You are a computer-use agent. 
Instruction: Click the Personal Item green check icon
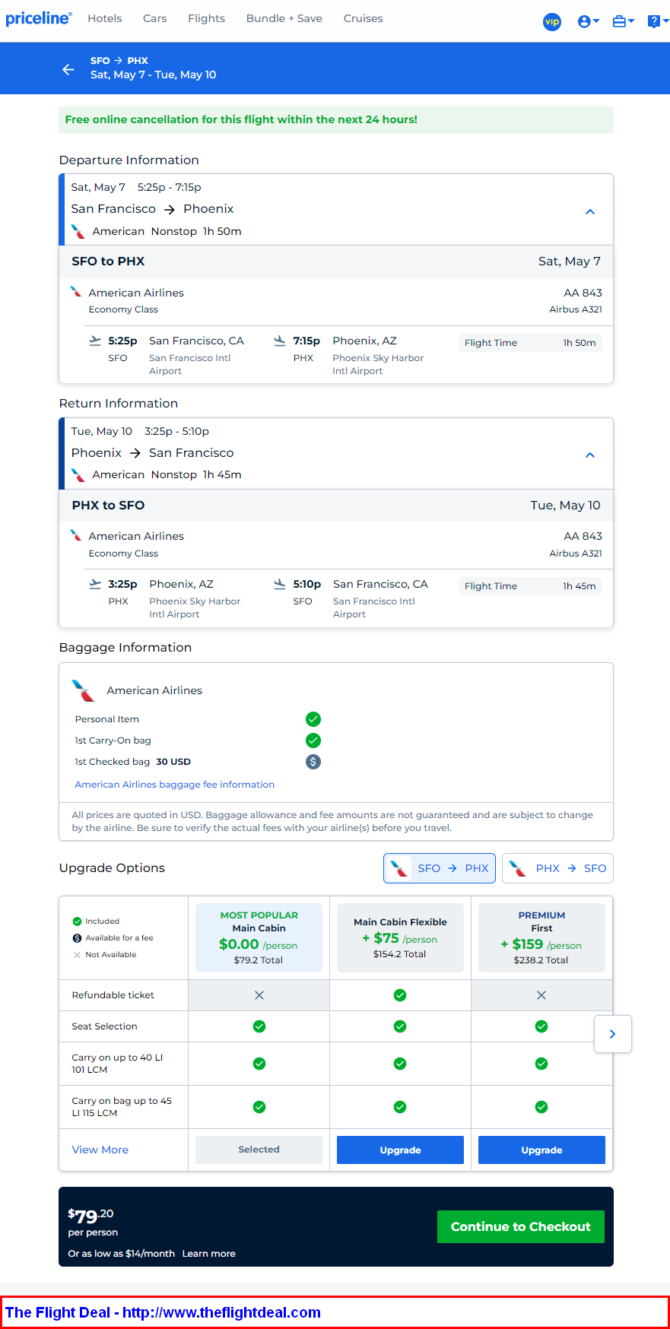point(313,719)
